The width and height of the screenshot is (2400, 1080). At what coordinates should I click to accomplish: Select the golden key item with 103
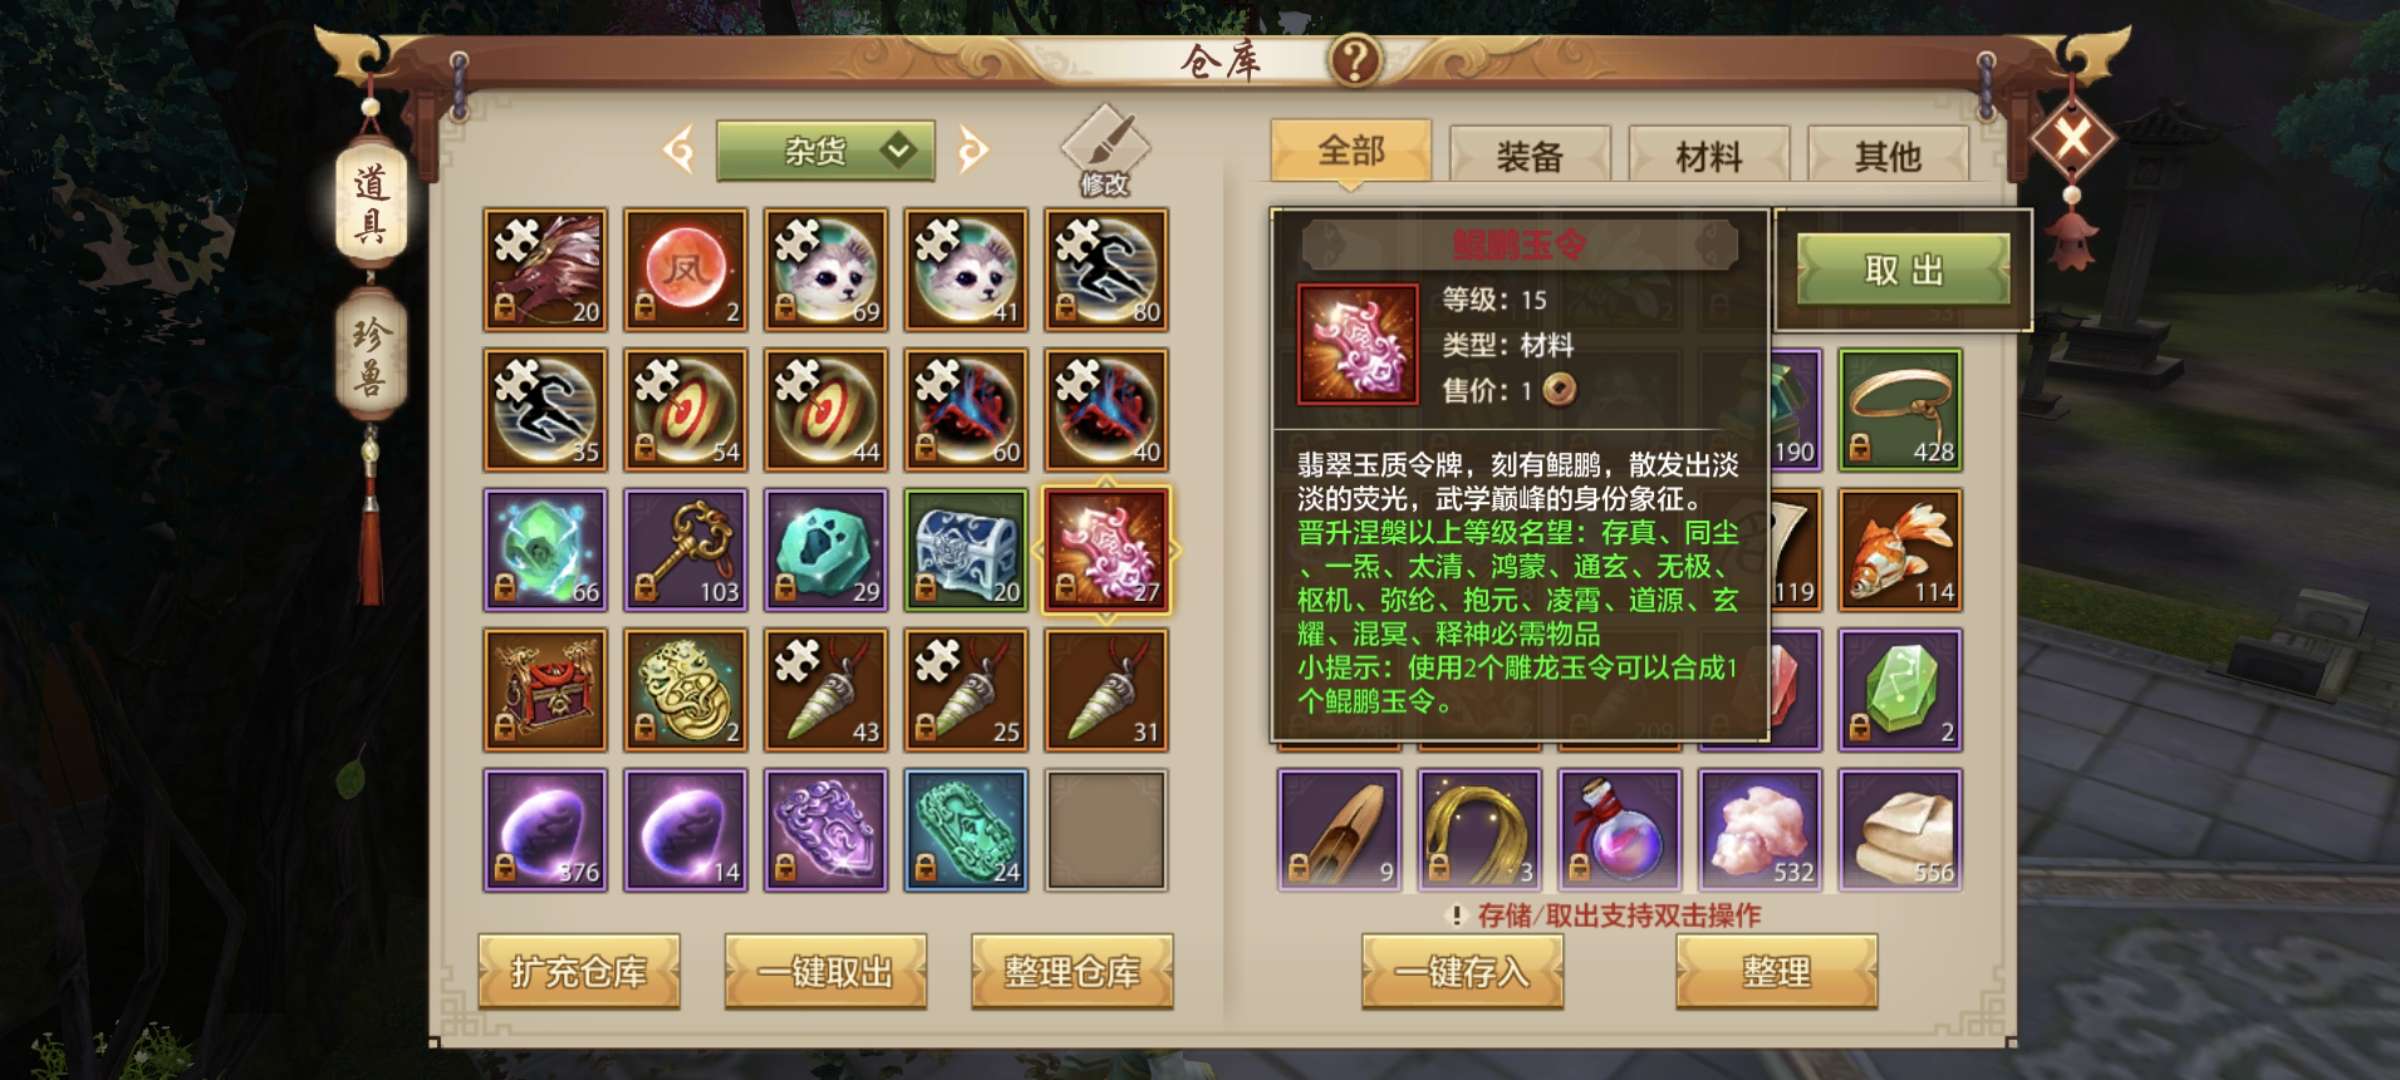(686, 550)
